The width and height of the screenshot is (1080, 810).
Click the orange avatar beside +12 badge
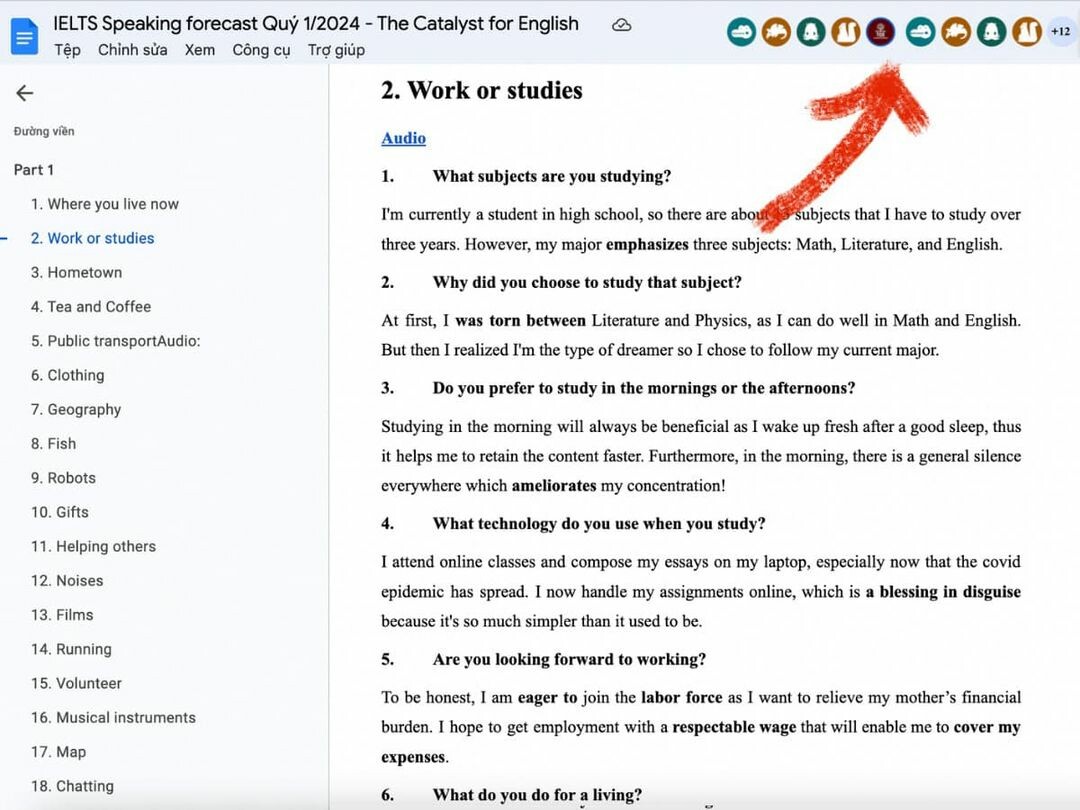[x=1026, y=33]
